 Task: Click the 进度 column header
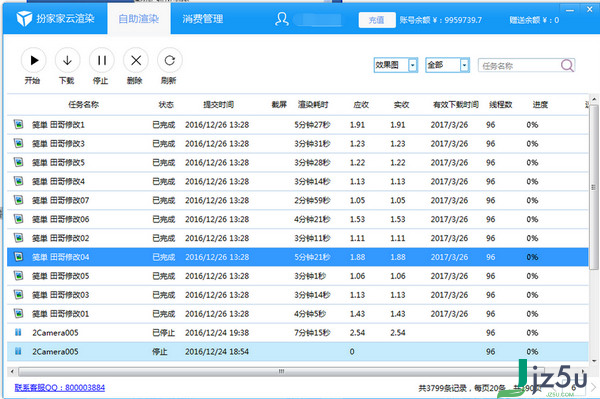pyautogui.click(x=540, y=105)
